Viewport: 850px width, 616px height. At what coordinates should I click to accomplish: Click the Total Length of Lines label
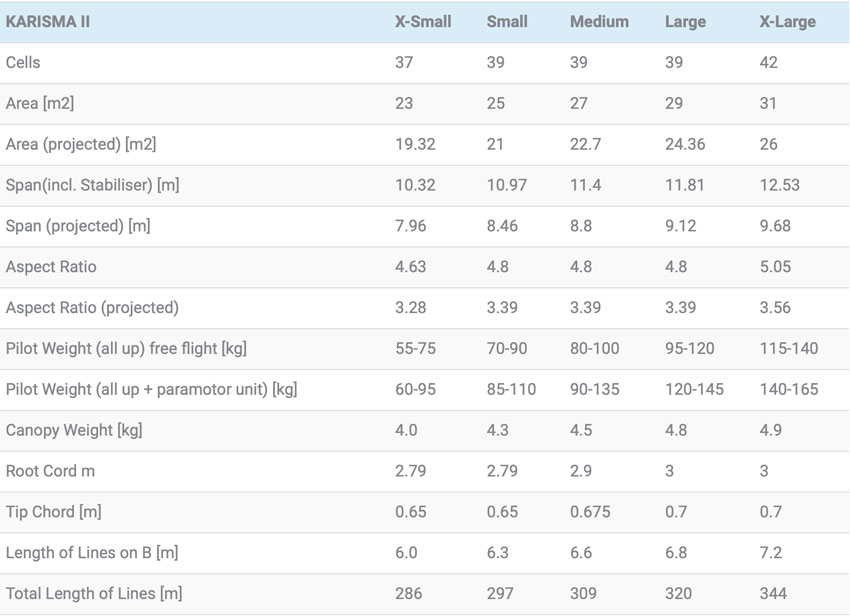pos(94,594)
